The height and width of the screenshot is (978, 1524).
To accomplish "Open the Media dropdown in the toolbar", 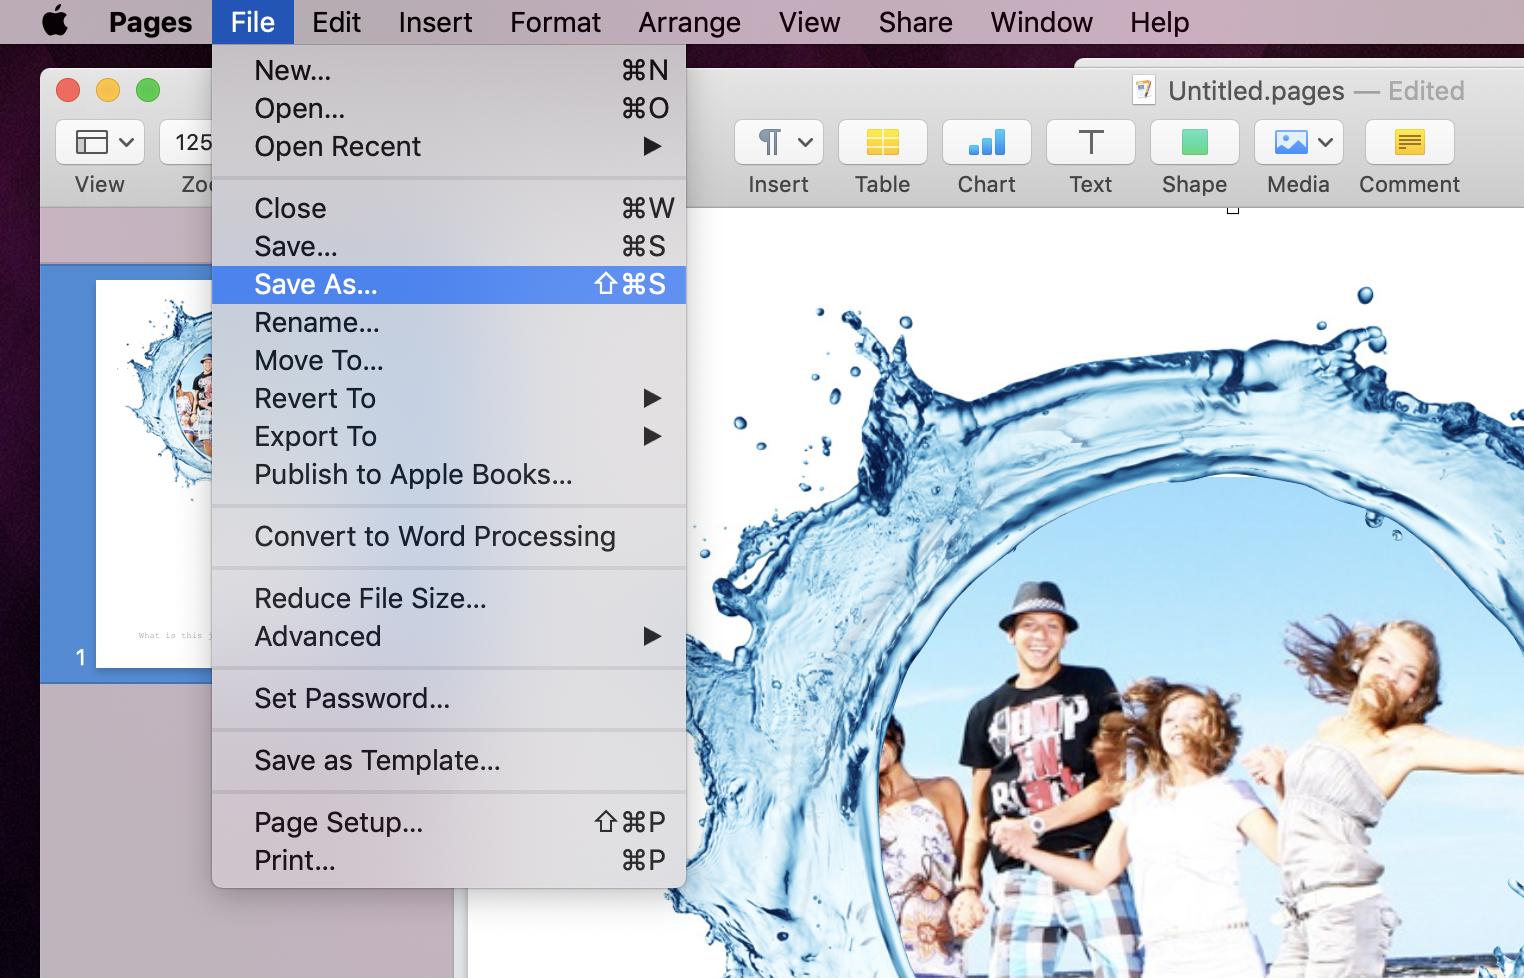I will pos(1299,142).
